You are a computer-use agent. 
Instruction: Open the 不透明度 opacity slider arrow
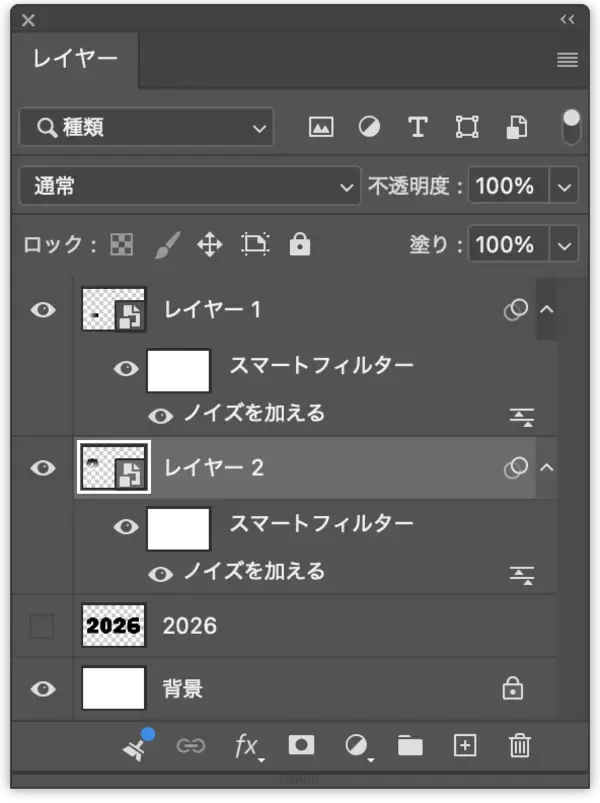564,186
